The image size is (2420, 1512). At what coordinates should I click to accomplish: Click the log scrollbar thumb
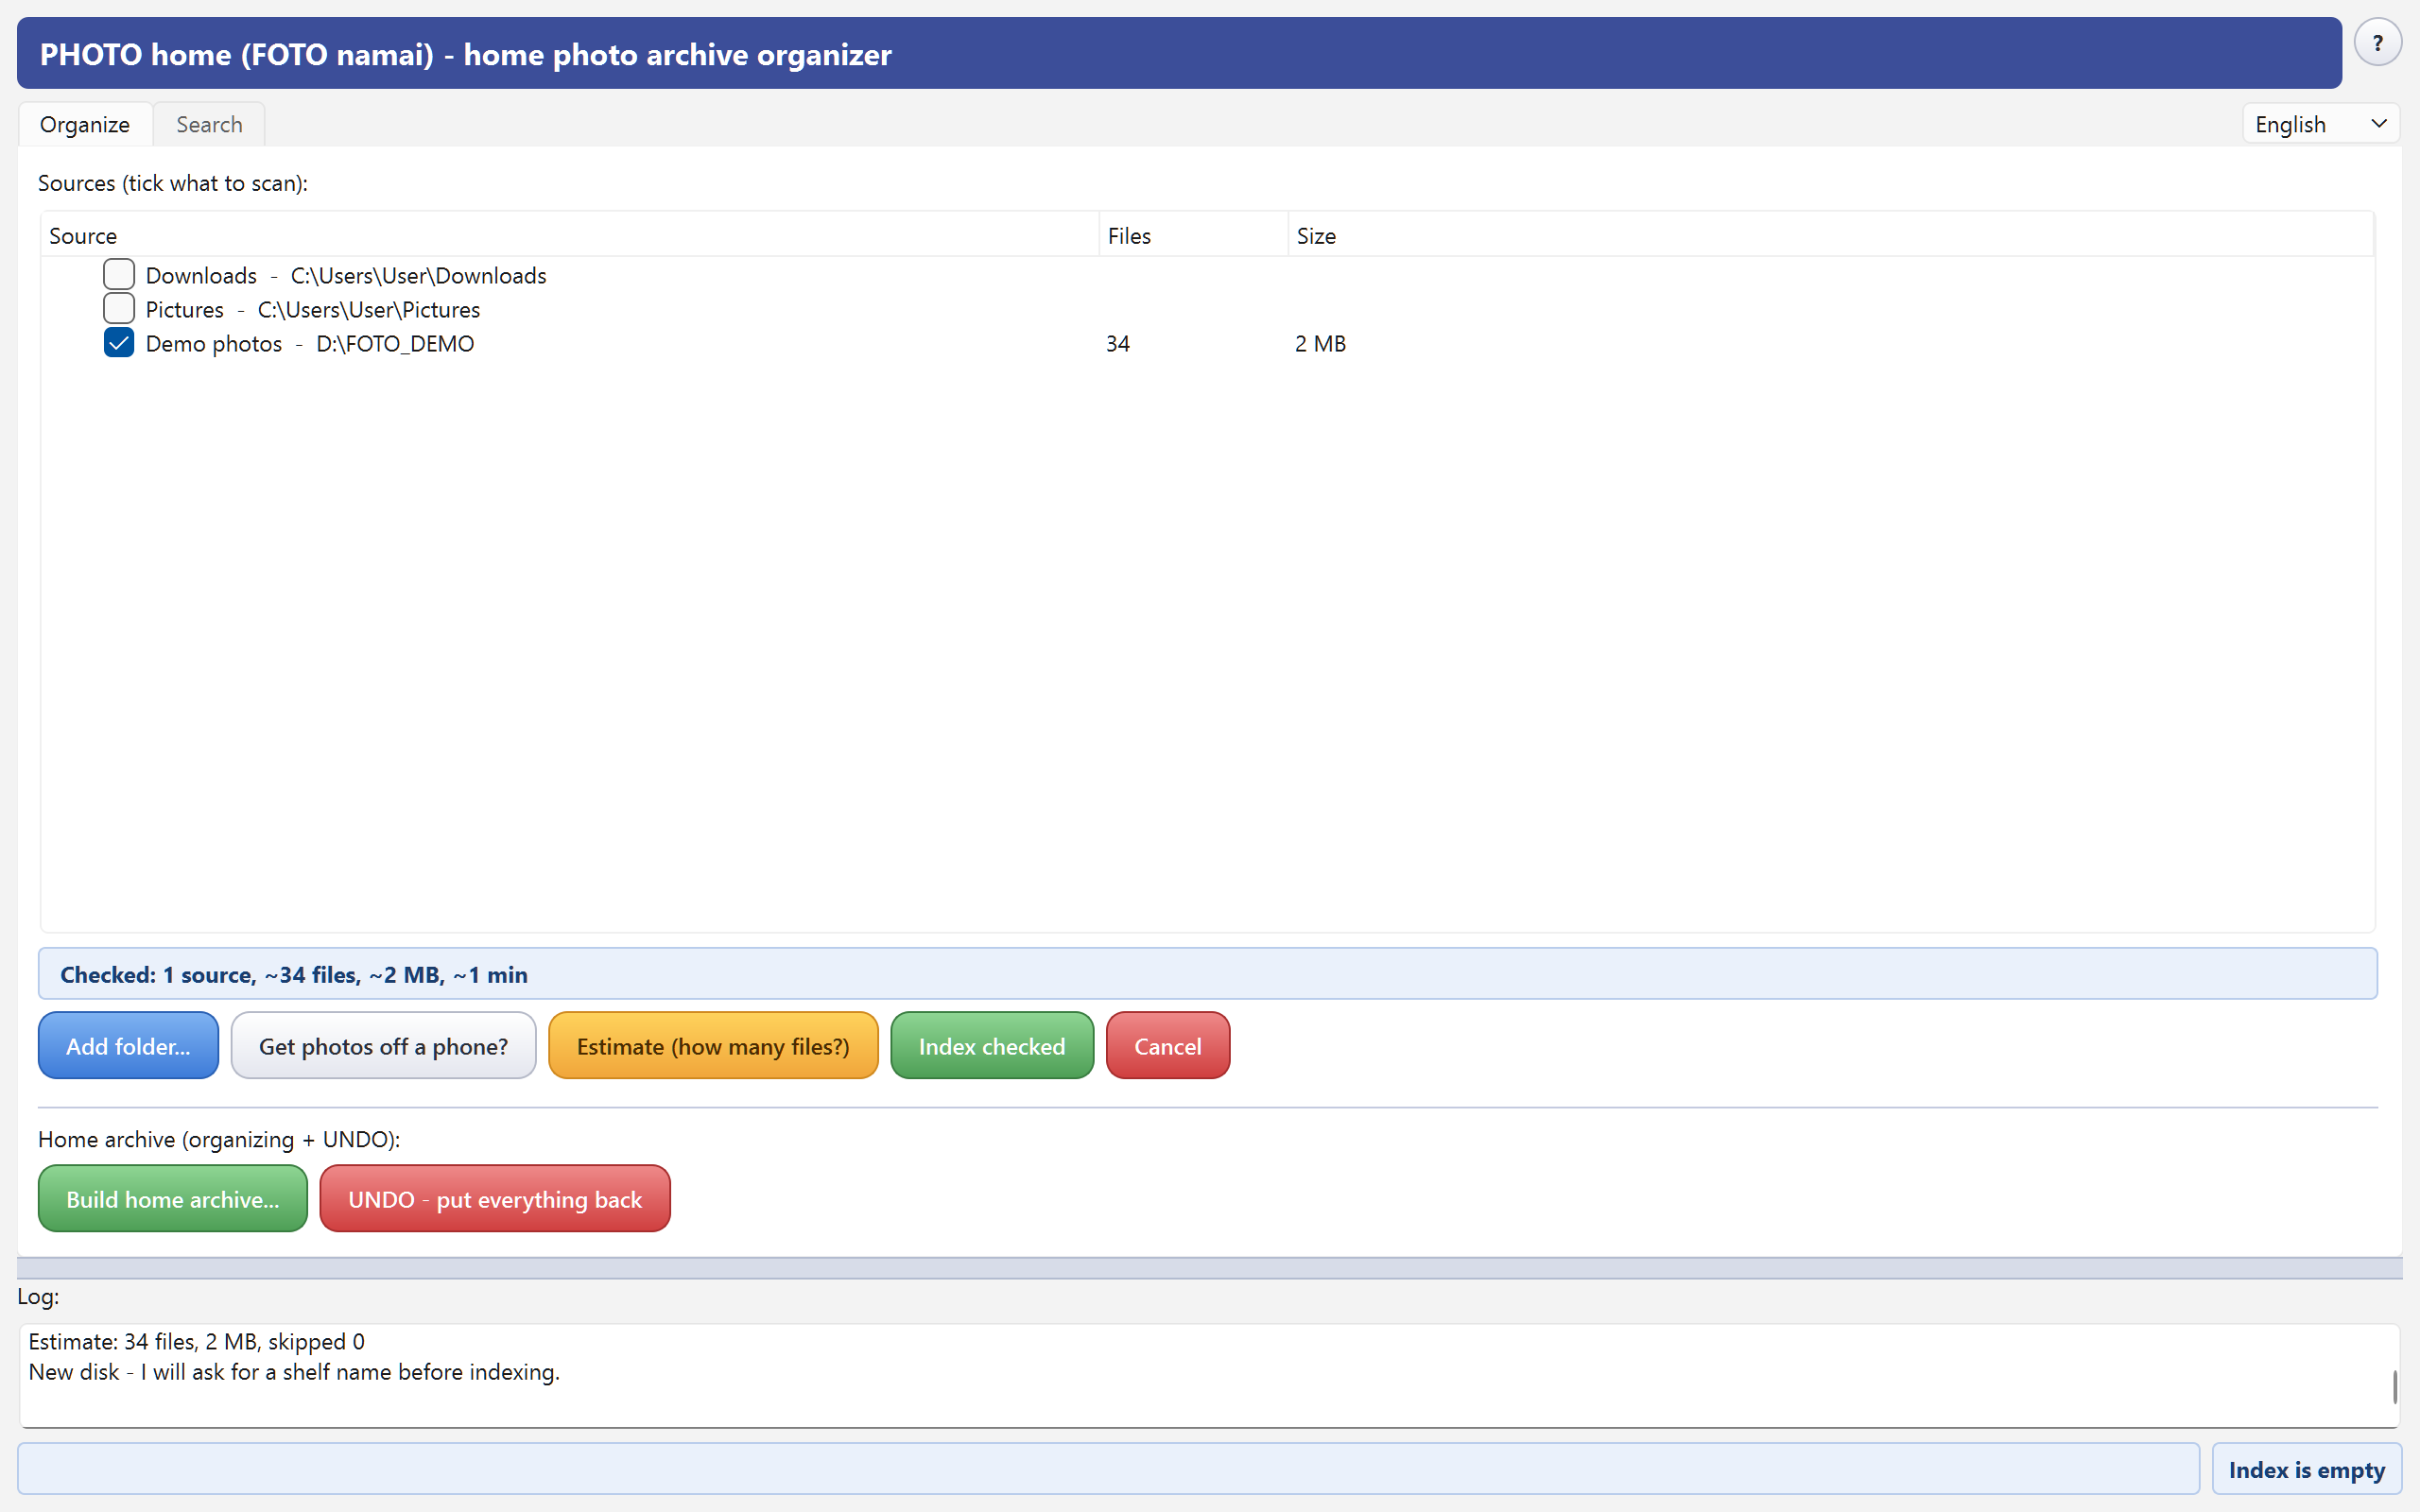[x=2394, y=1386]
